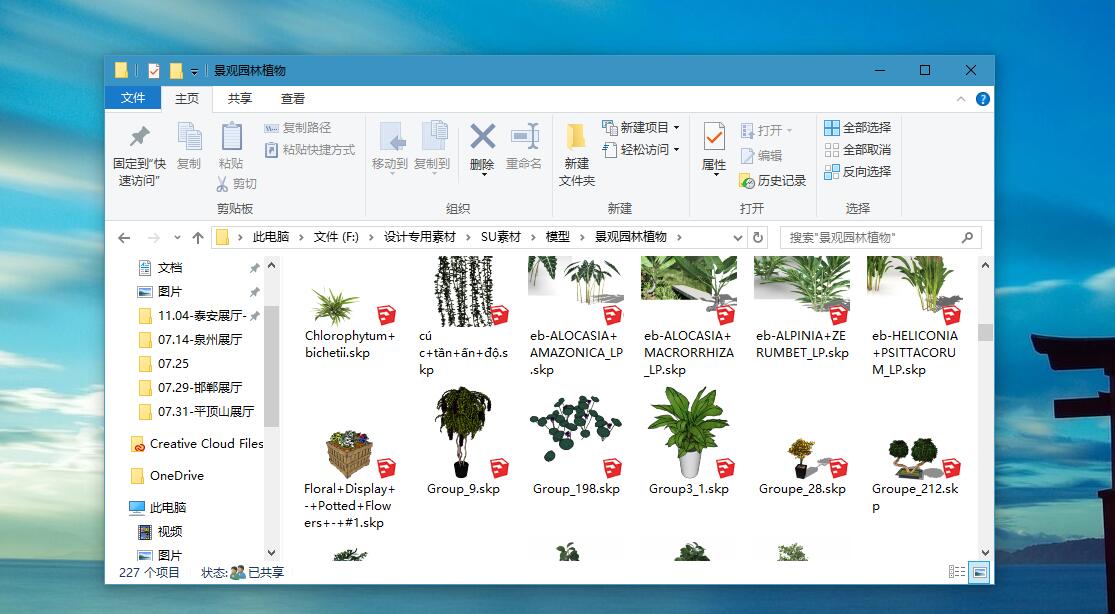Switch to the 查看 (View) tab

292,99
